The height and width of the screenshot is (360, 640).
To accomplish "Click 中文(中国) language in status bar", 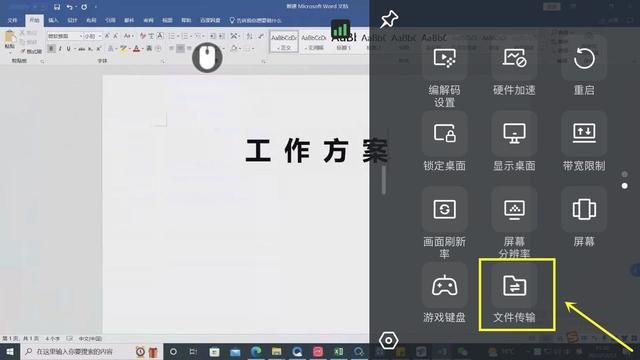I will point(90,339).
